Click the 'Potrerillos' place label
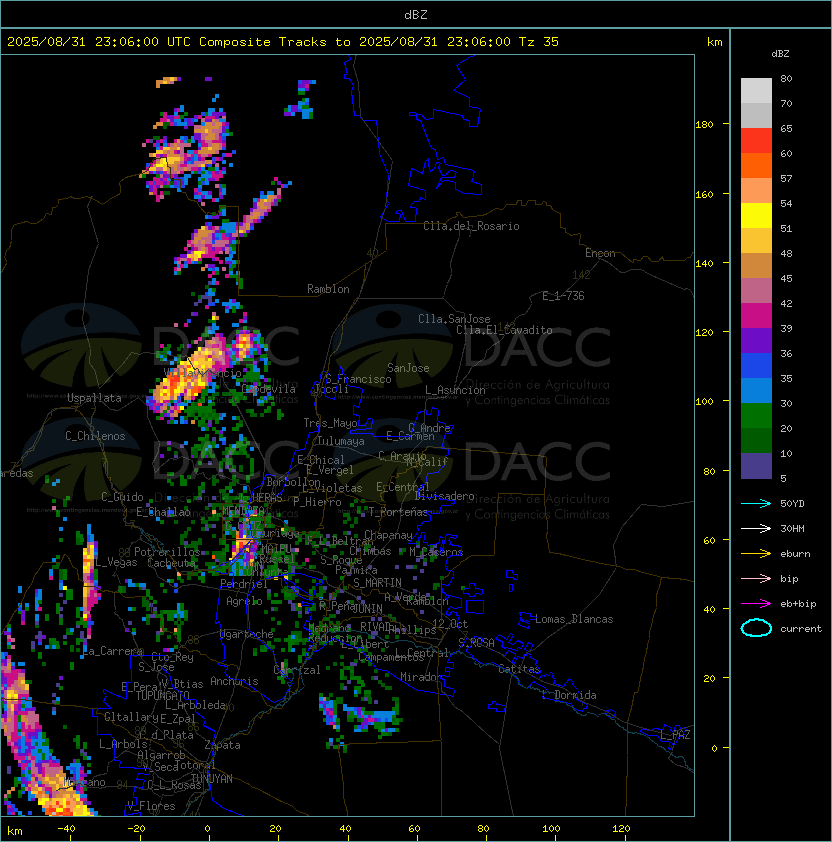This screenshot has height=842, width=832. tap(167, 552)
